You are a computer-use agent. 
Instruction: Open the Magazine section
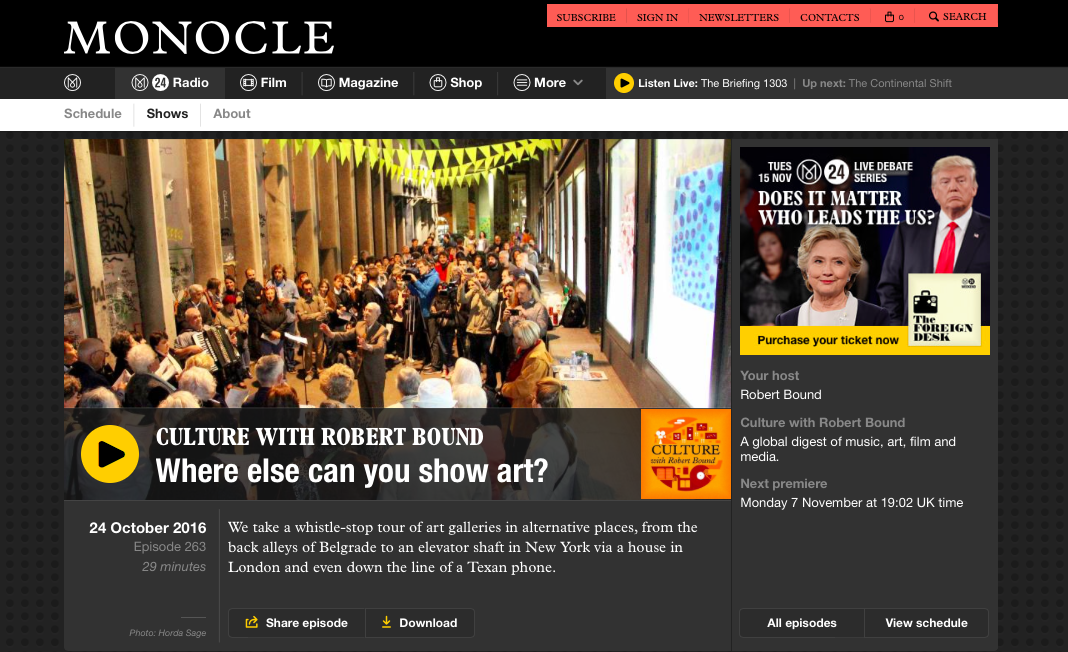[358, 83]
